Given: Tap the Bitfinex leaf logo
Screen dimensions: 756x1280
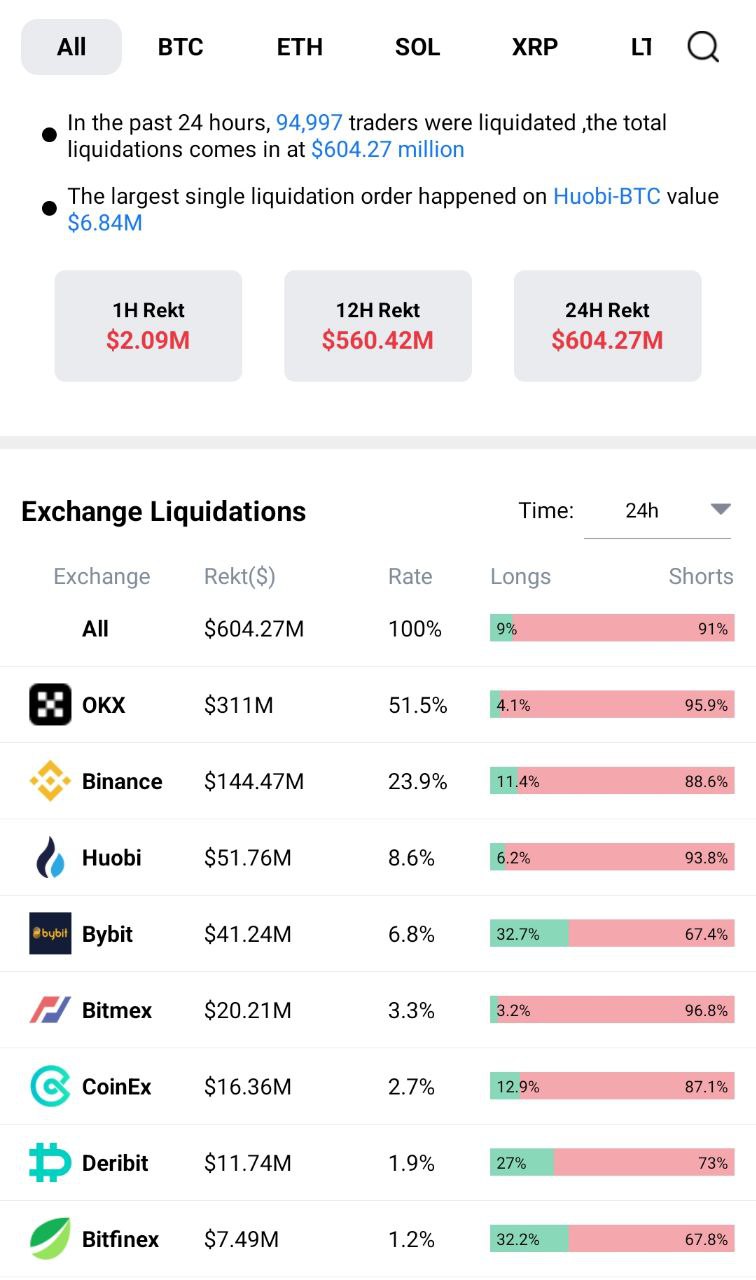Looking at the screenshot, I should pos(50,1239).
